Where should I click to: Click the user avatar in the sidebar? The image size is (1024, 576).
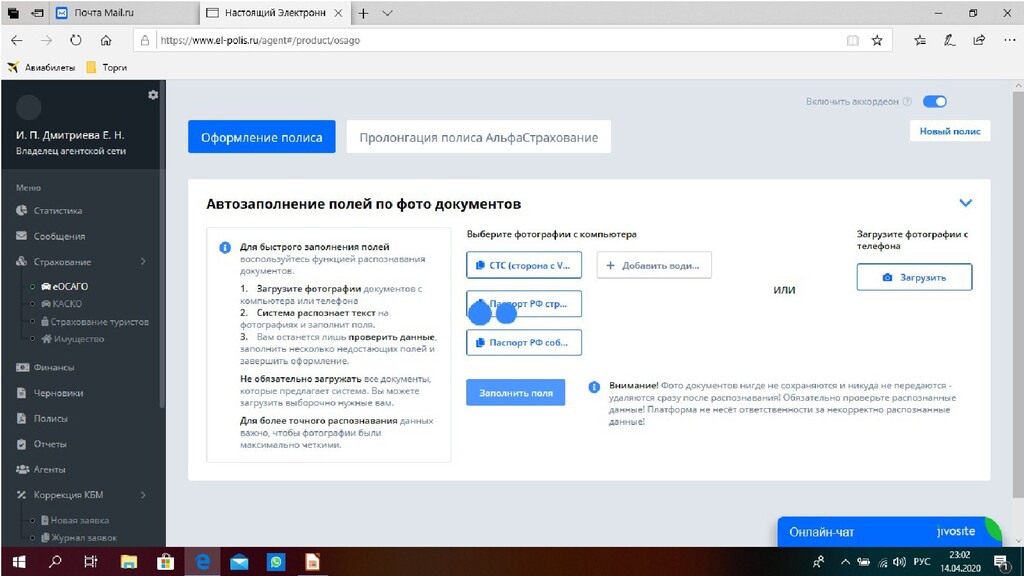[x=28, y=107]
